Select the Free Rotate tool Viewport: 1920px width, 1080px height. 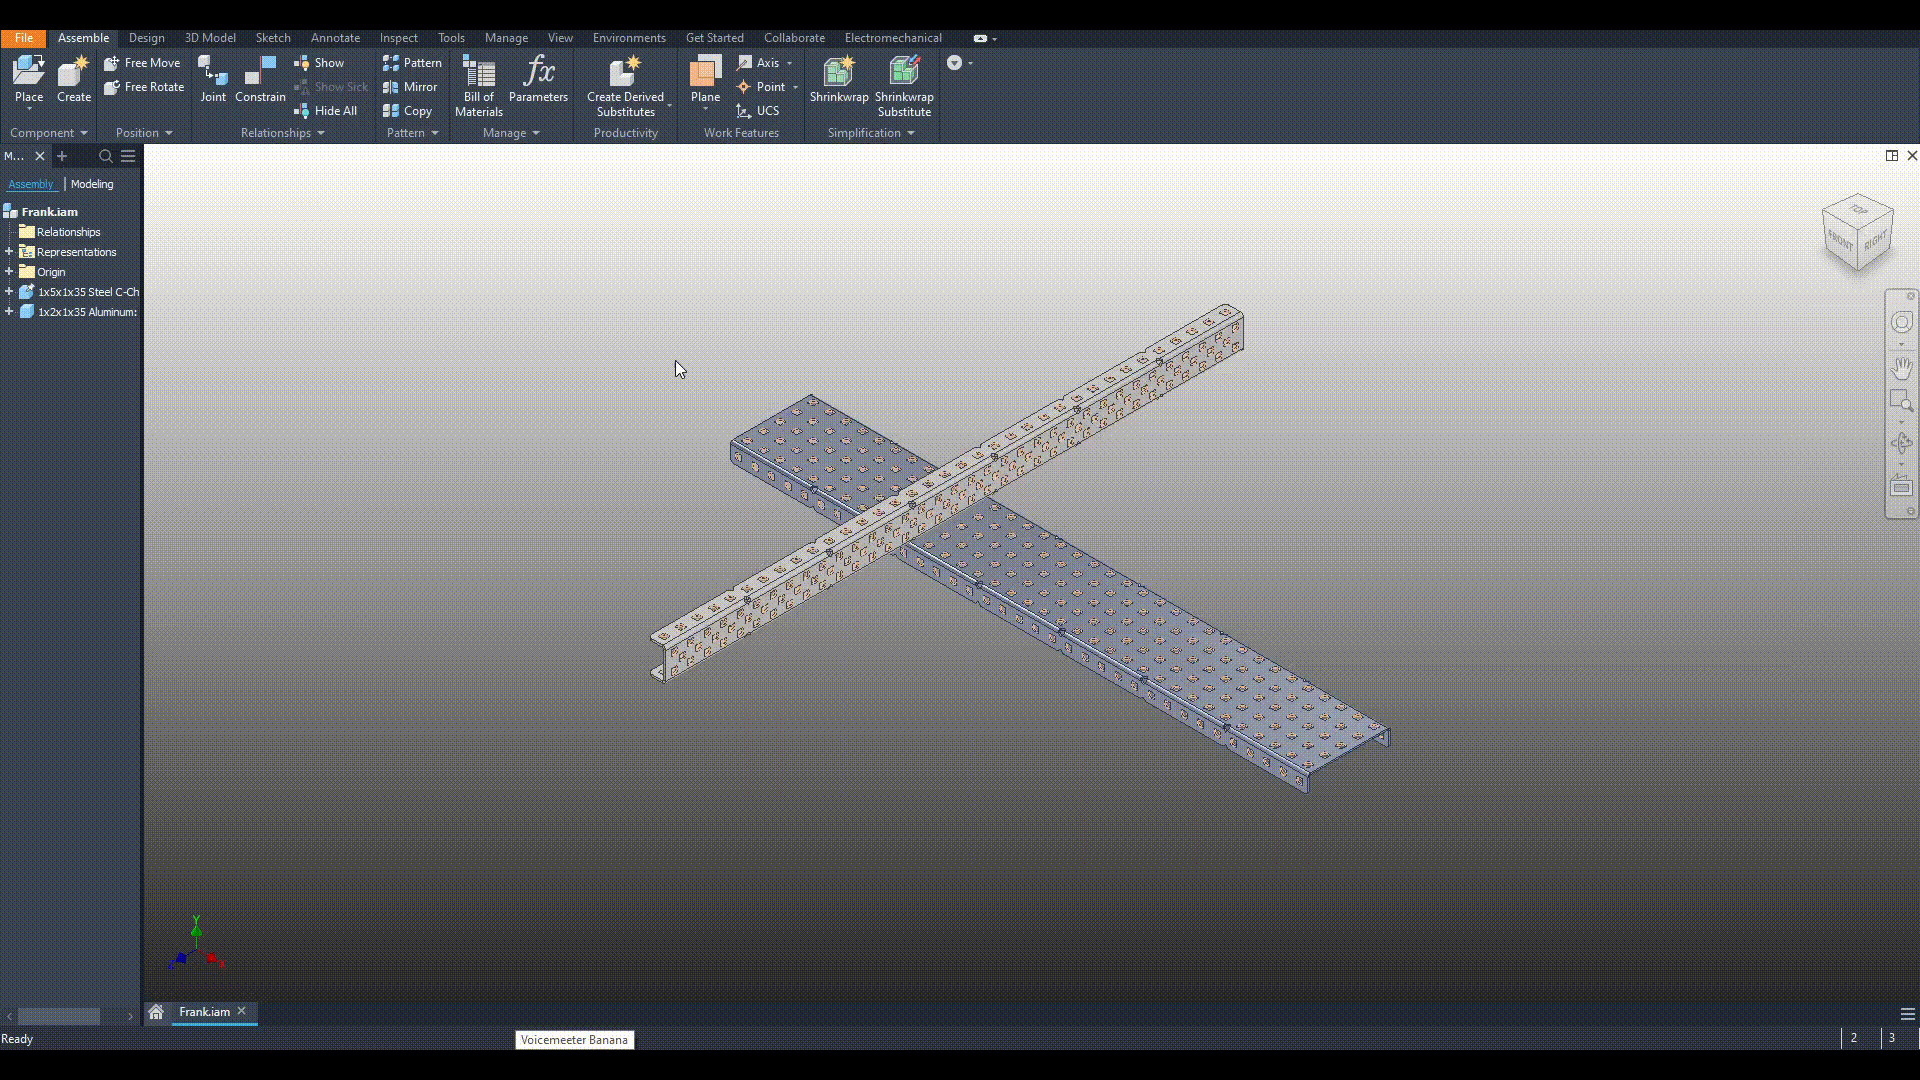click(144, 87)
